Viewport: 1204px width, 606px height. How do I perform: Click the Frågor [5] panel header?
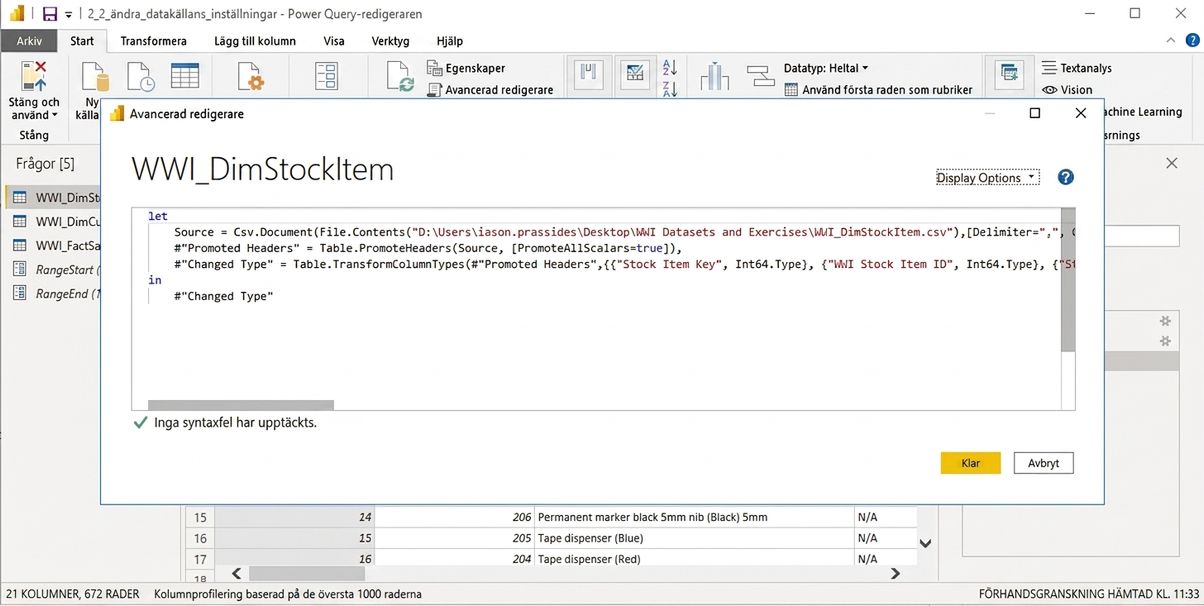[45, 163]
